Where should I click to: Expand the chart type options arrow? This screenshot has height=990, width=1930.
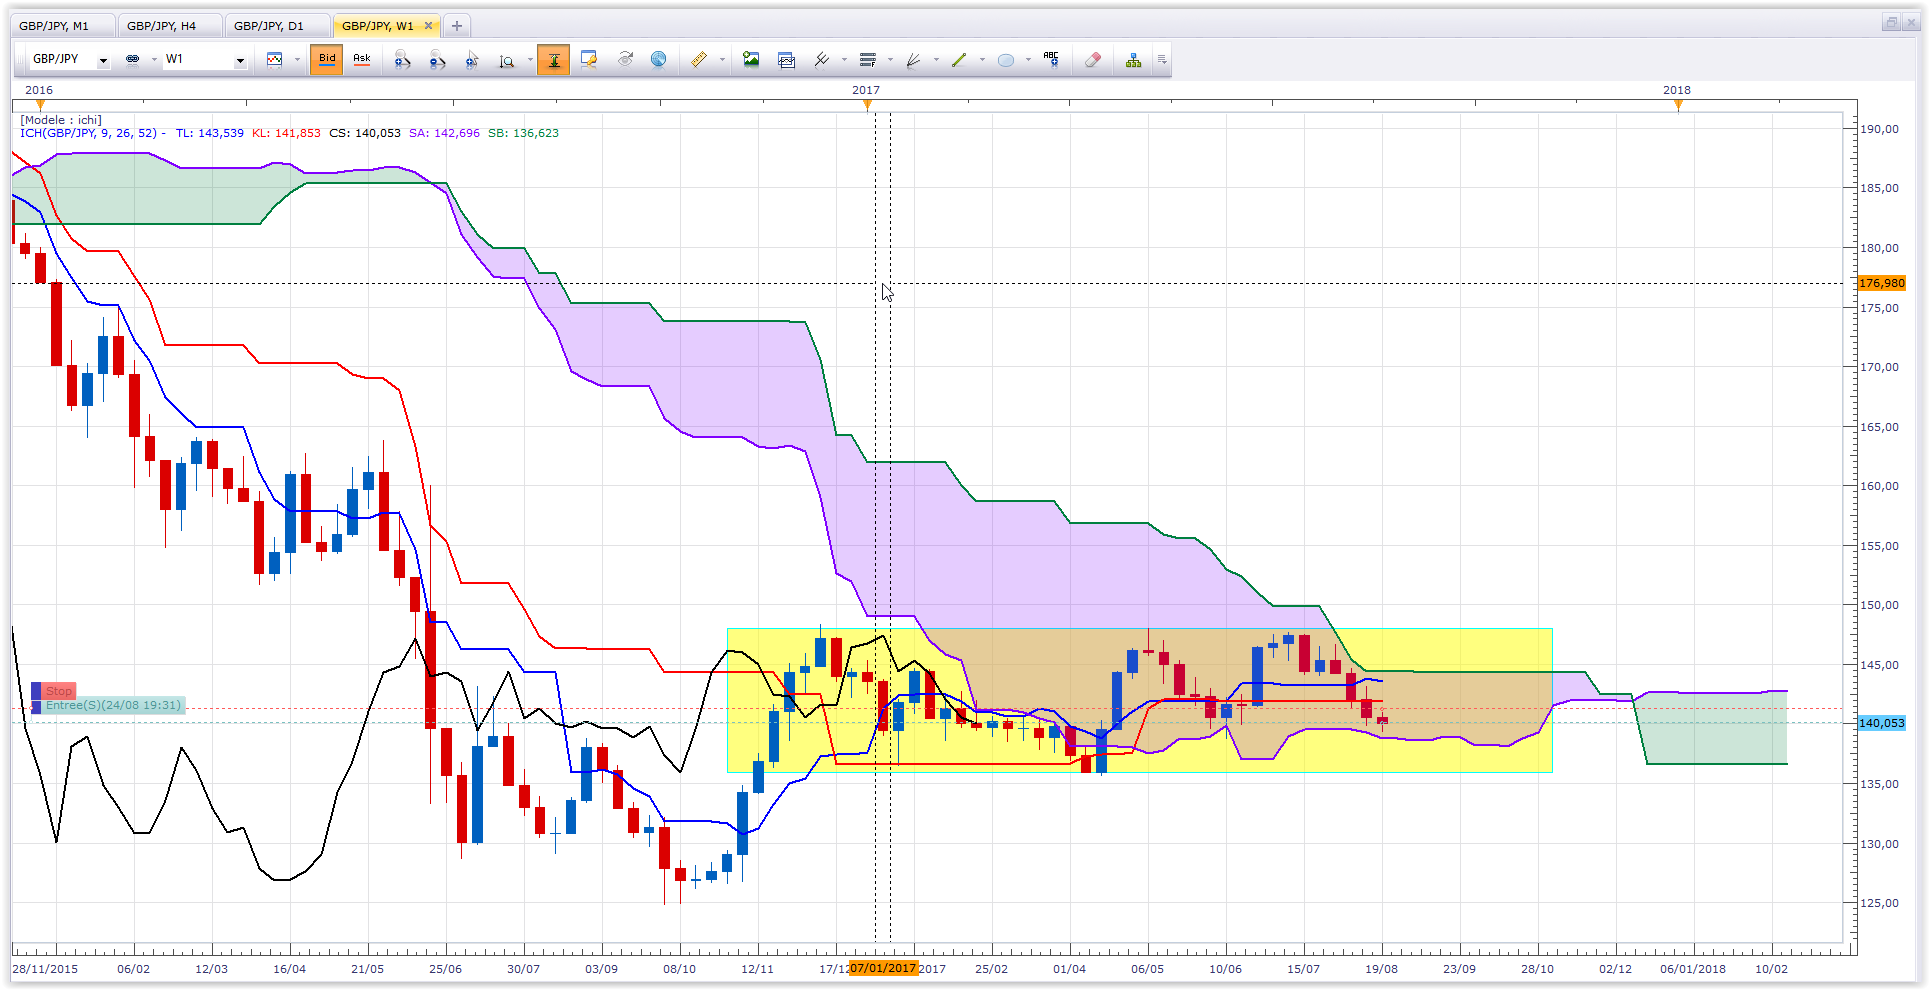click(x=297, y=60)
